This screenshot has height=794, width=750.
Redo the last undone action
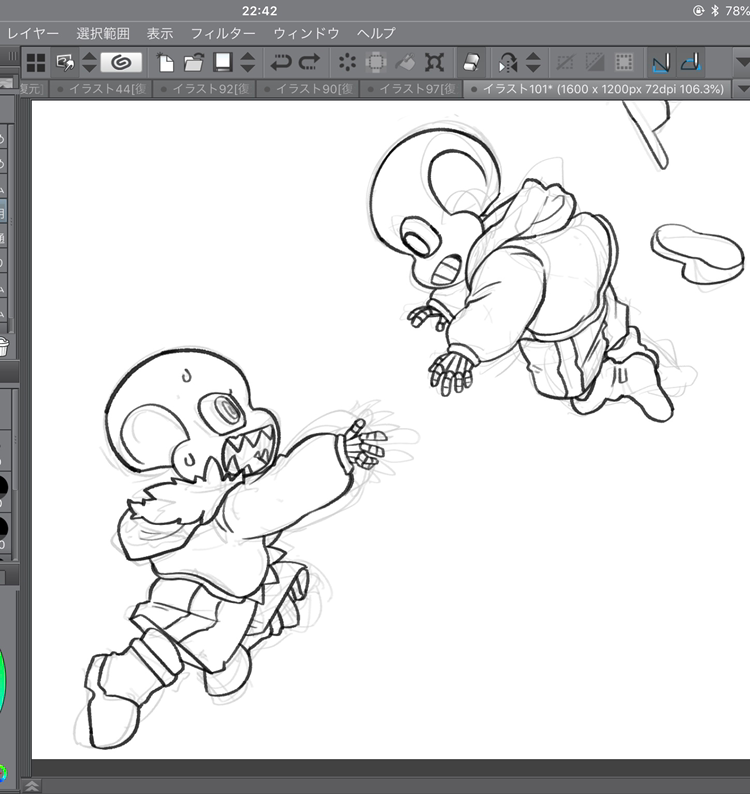click(309, 63)
